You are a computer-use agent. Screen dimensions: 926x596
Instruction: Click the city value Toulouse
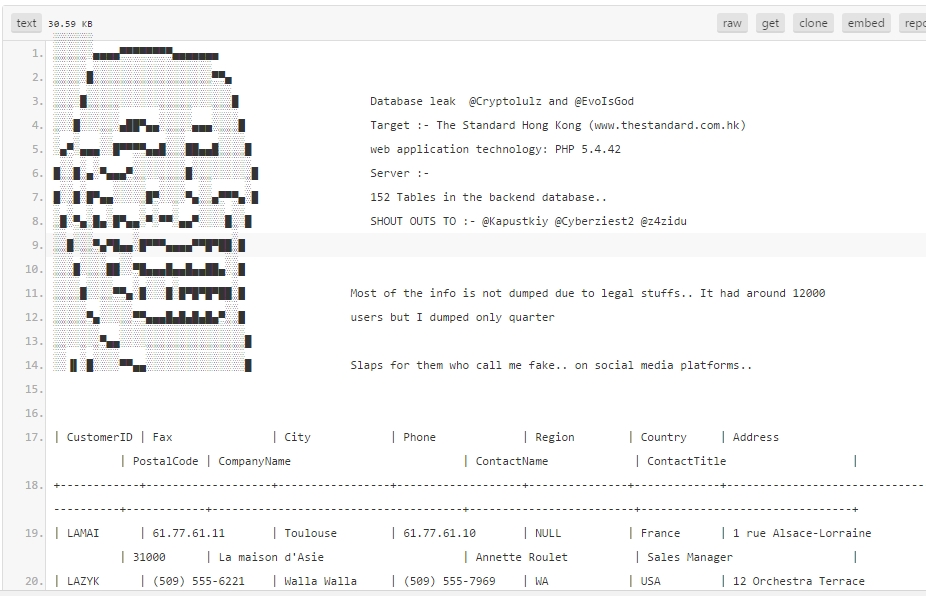[310, 533]
